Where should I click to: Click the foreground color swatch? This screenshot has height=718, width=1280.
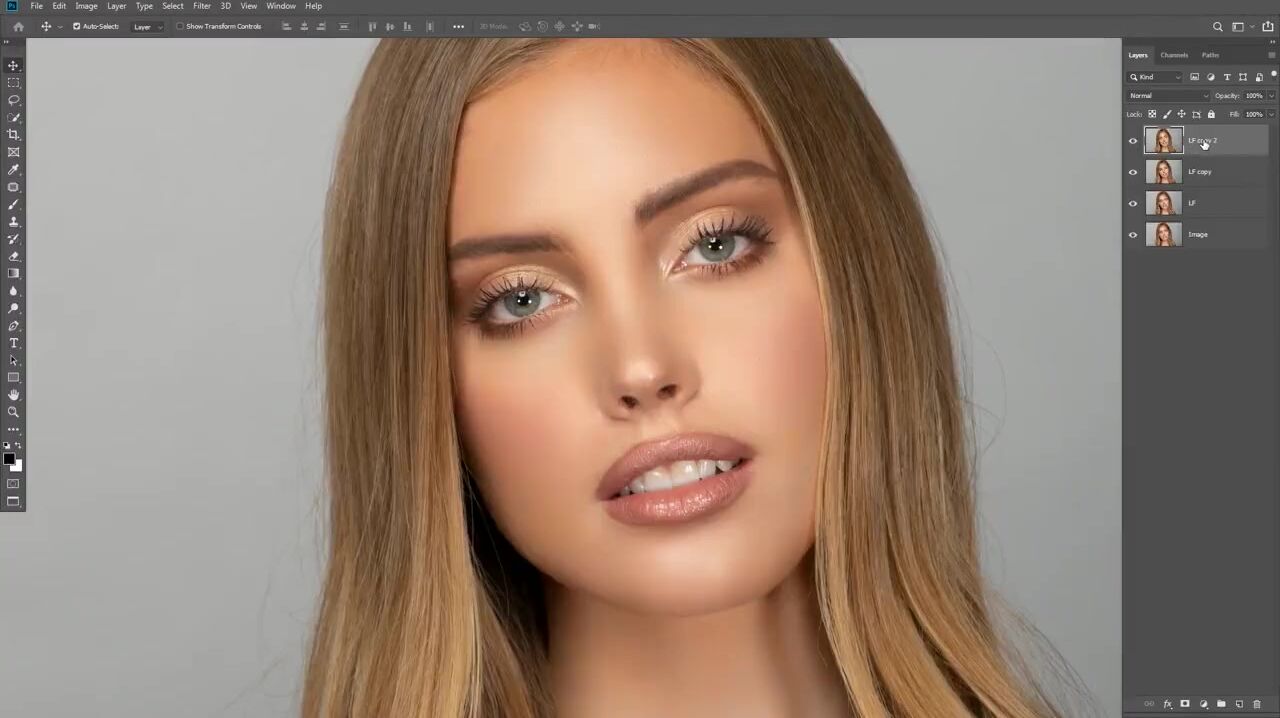click(9, 459)
